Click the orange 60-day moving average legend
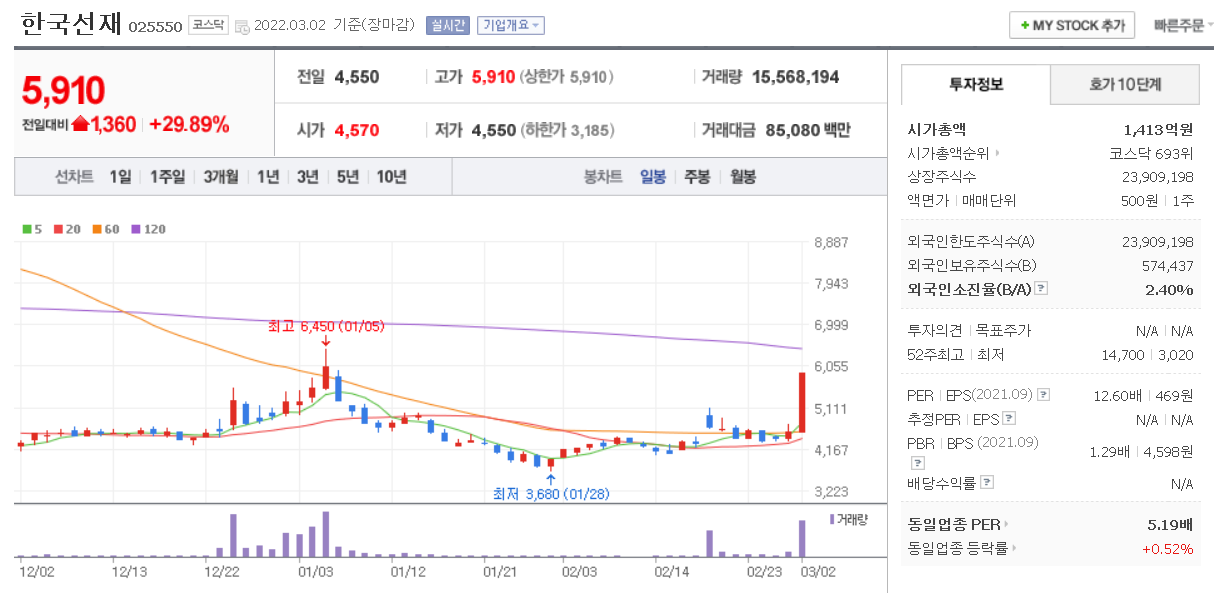The height and width of the screenshot is (593, 1217). [104, 229]
